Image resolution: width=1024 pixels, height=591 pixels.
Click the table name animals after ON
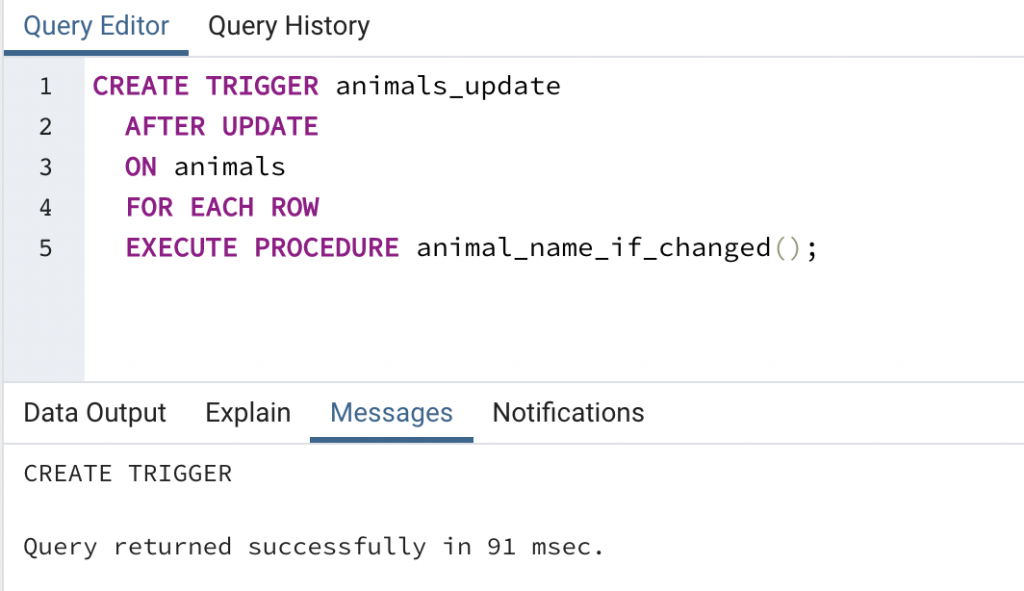click(229, 167)
